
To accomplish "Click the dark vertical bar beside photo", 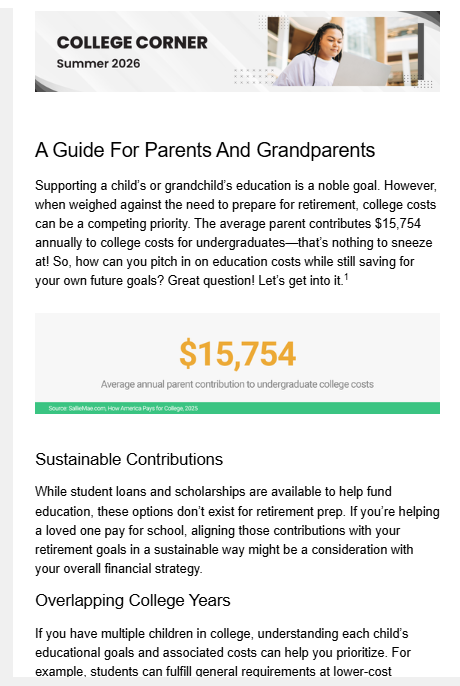I will point(421,51).
